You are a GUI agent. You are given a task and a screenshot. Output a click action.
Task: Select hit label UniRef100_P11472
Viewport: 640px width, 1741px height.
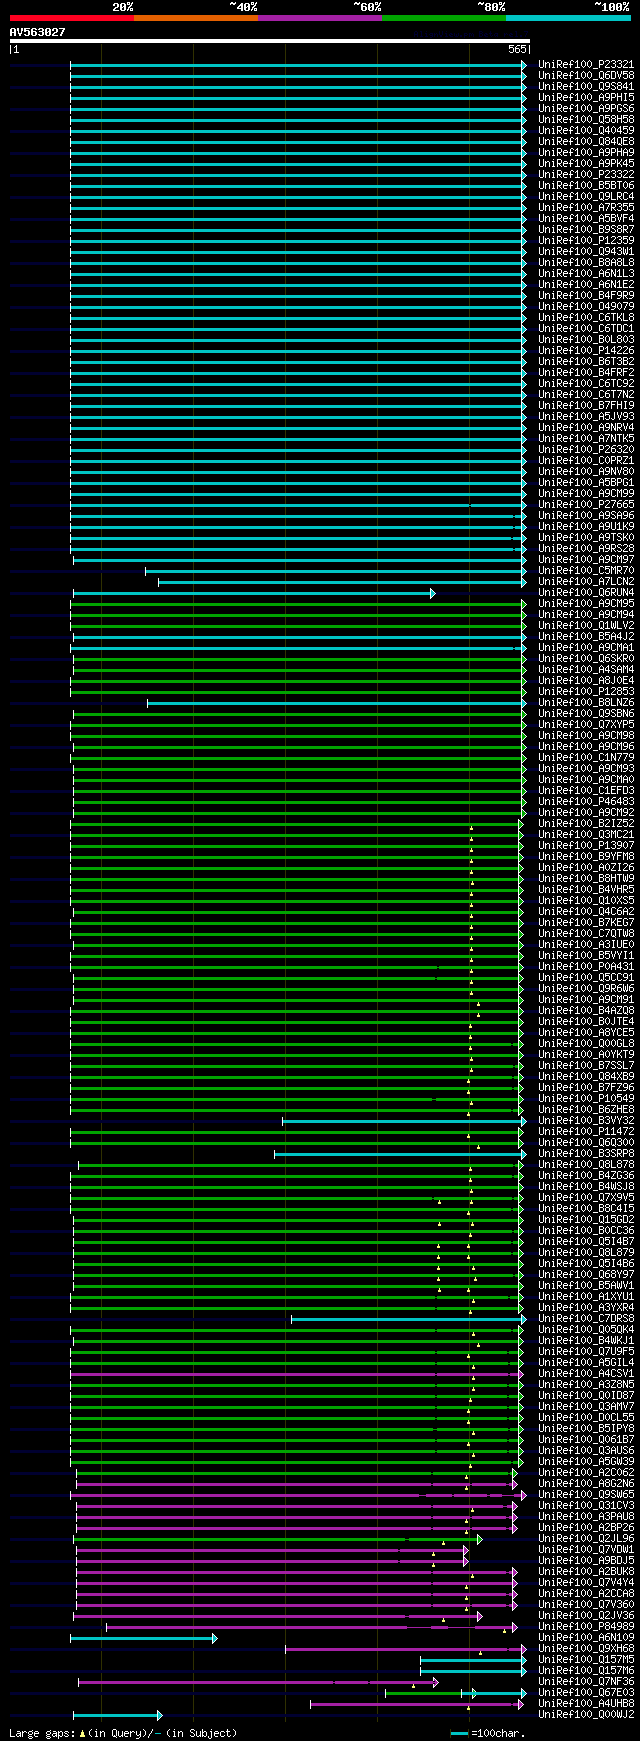point(586,1131)
